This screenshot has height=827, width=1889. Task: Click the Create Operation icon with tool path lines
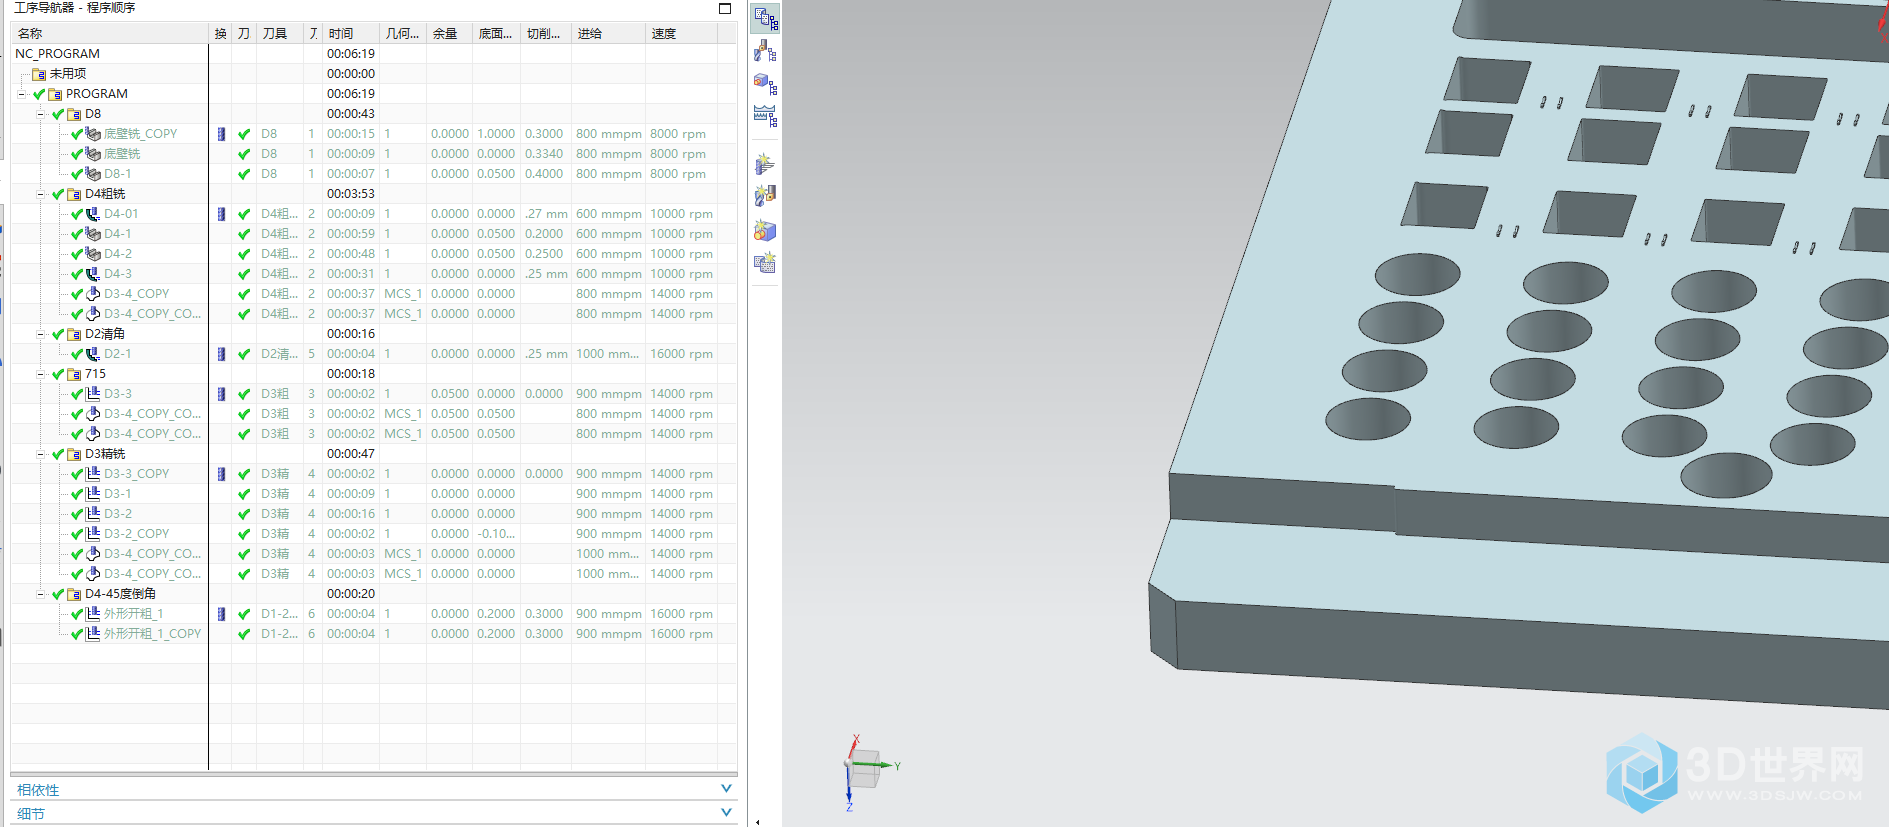click(x=766, y=163)
